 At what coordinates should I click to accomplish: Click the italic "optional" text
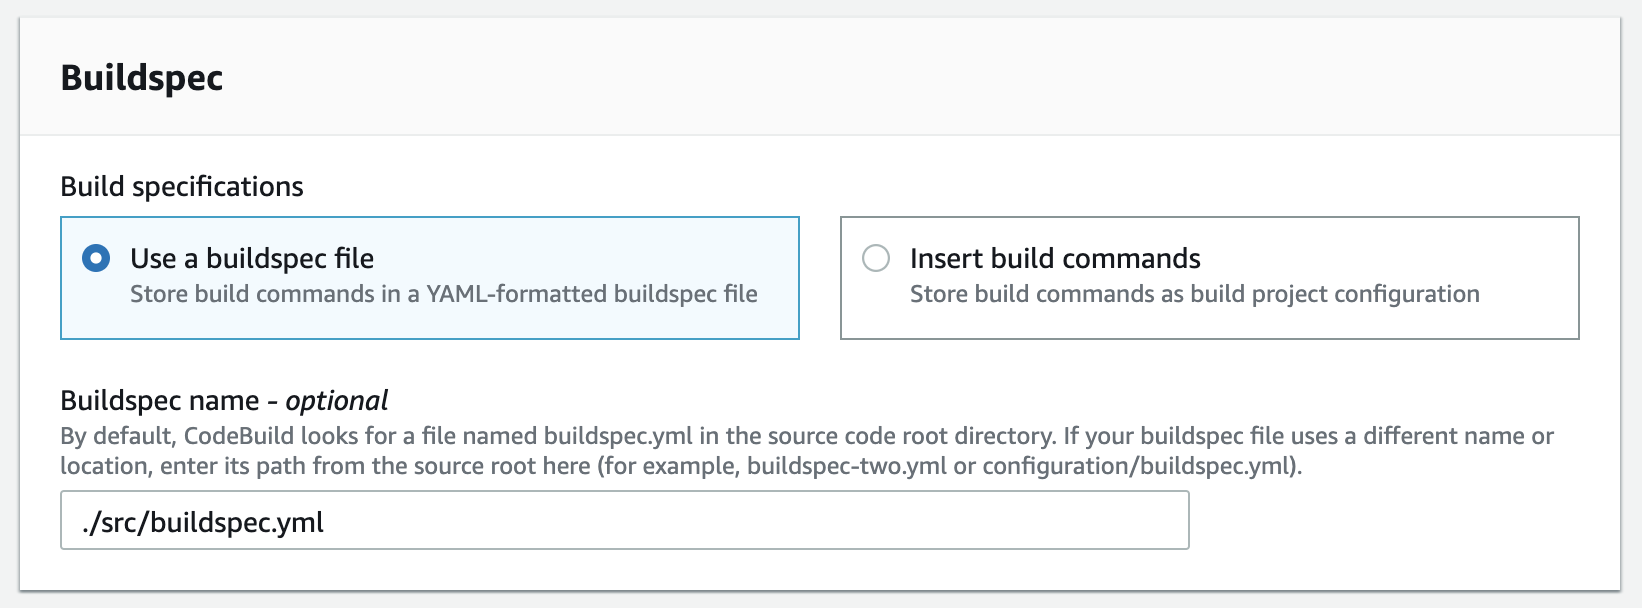337,401
